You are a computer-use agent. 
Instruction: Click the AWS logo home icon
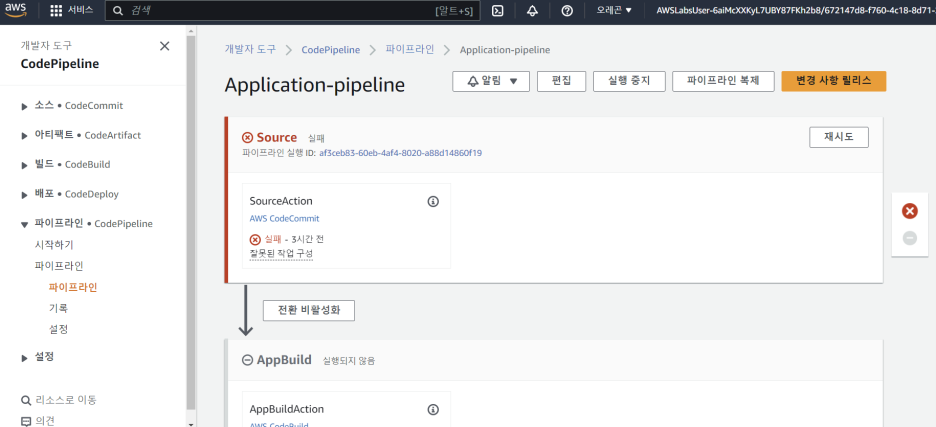pos(16,11)
